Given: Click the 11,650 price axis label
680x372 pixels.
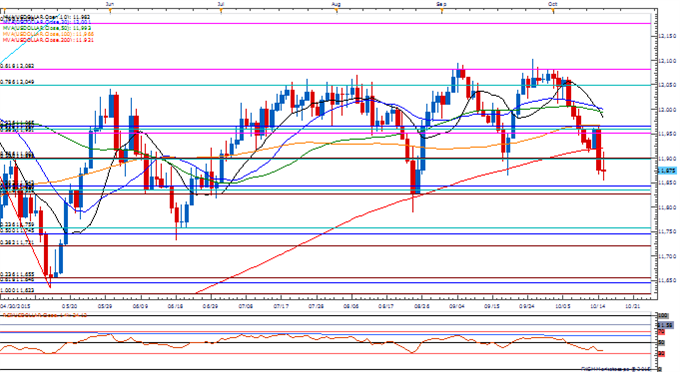Looking at the screenshot, I should pos(668,281).
